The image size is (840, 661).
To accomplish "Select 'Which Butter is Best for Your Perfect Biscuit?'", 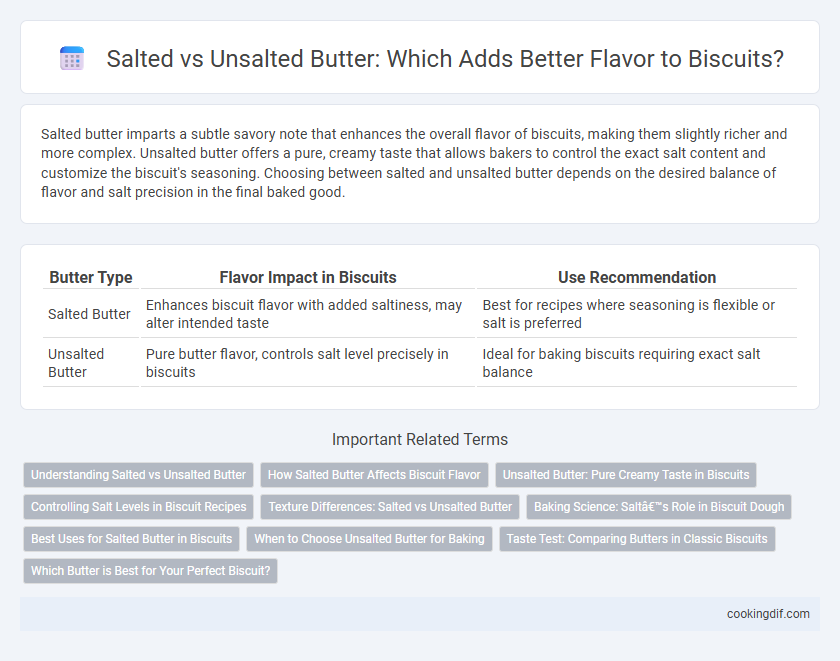I will (151, 571).
